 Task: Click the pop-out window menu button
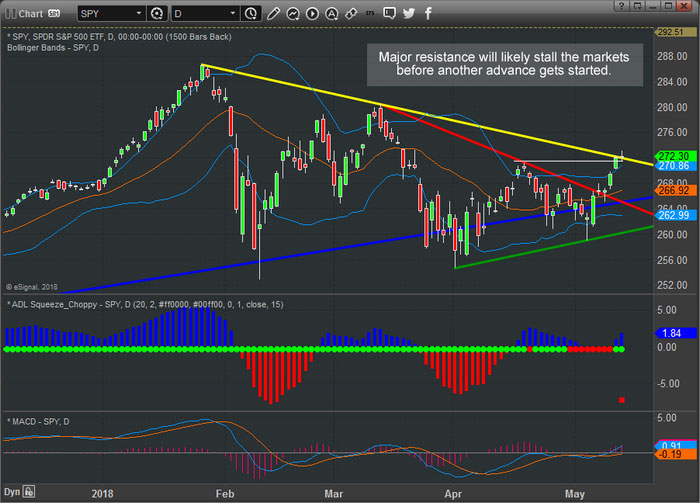[x=638, y=5]
